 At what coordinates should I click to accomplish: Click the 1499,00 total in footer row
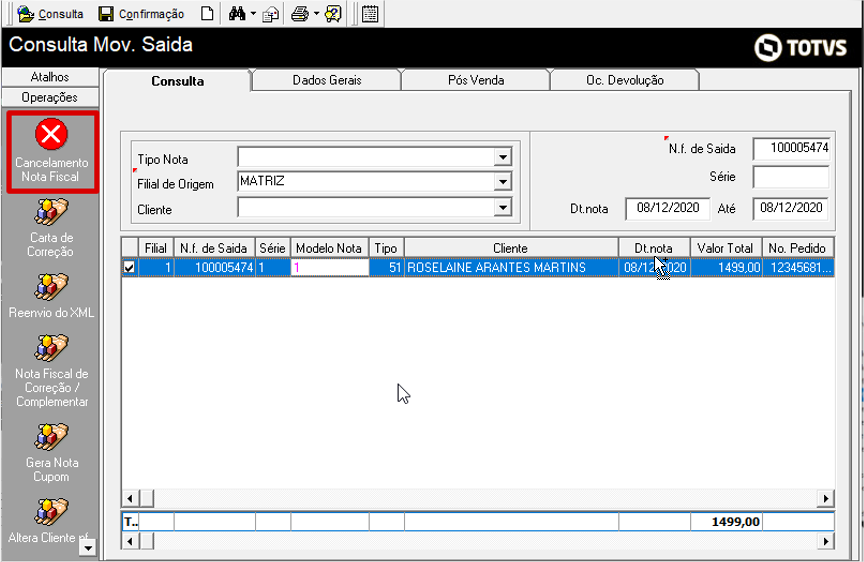[726, 522]
